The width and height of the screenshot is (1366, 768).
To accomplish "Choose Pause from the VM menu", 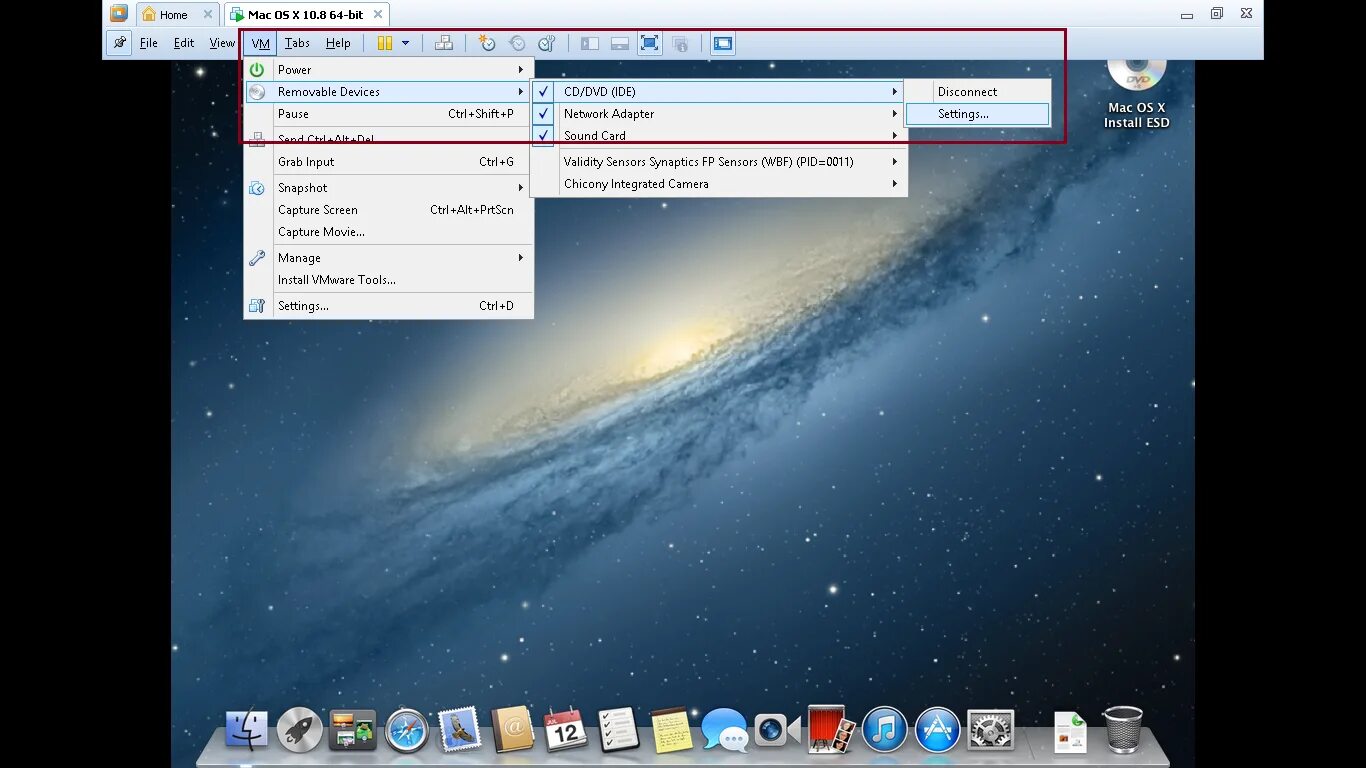I will pos(389,114).
